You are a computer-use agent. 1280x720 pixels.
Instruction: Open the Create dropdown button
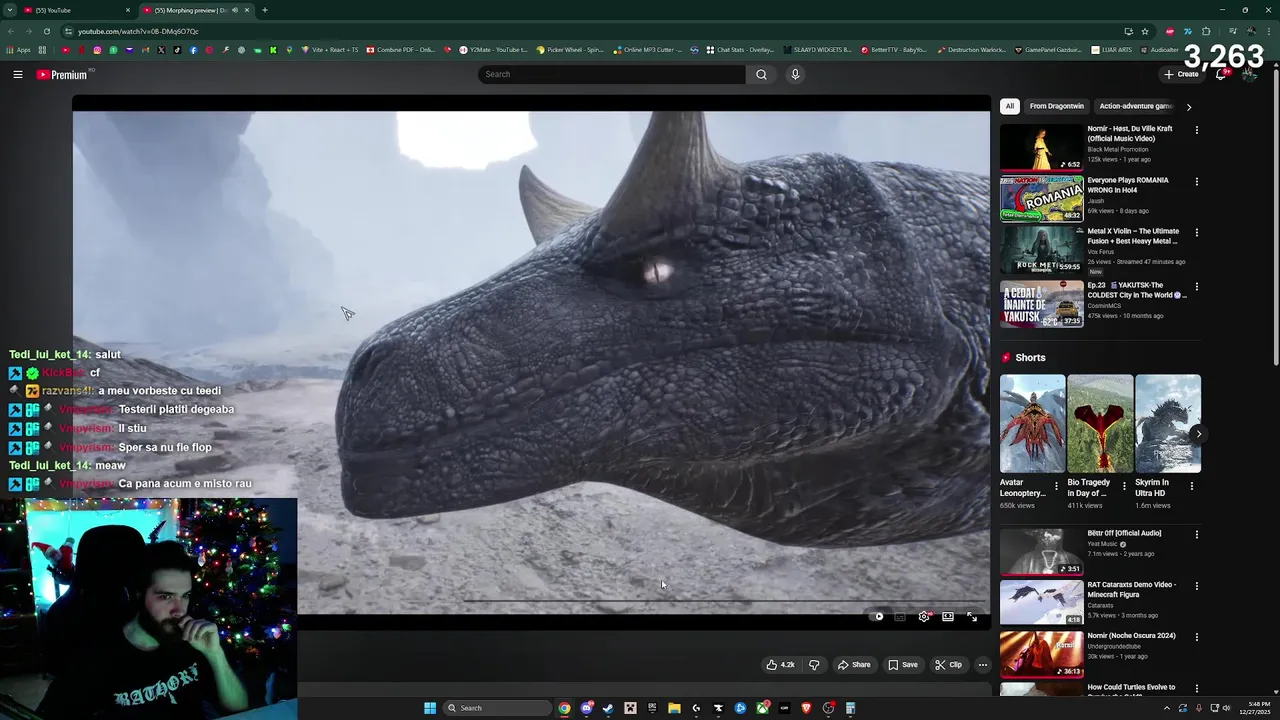tap(1181, 74)
